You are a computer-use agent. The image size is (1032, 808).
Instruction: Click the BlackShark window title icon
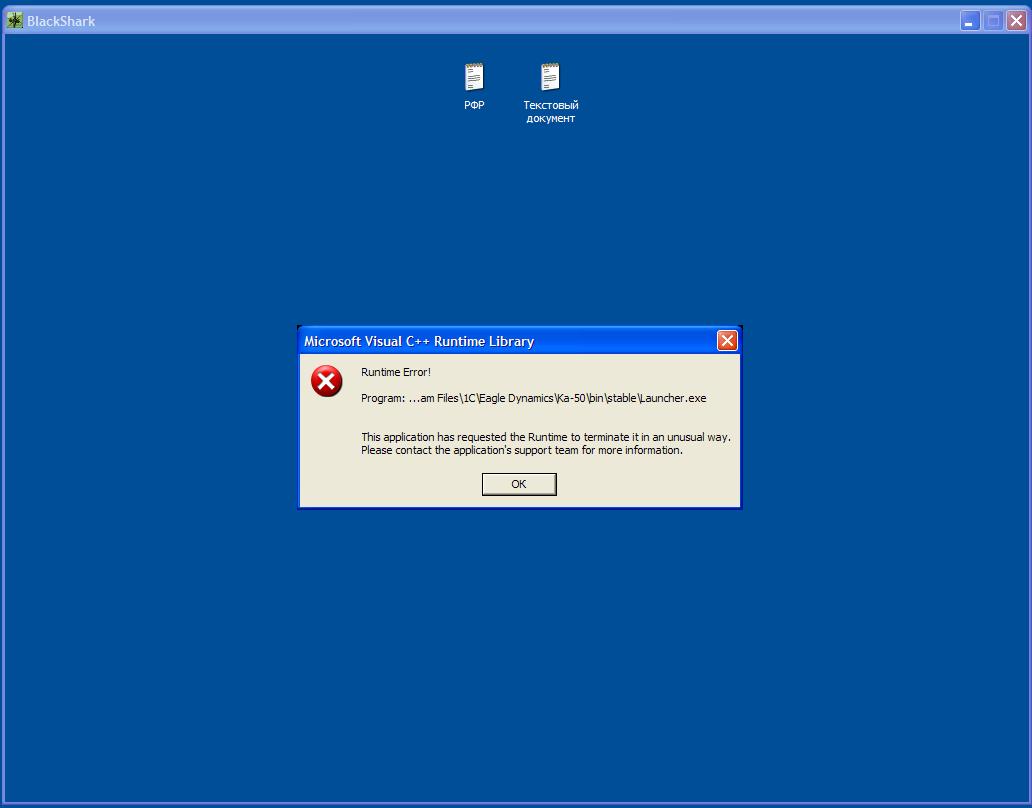pyautogui.click(x=14, y=21)
